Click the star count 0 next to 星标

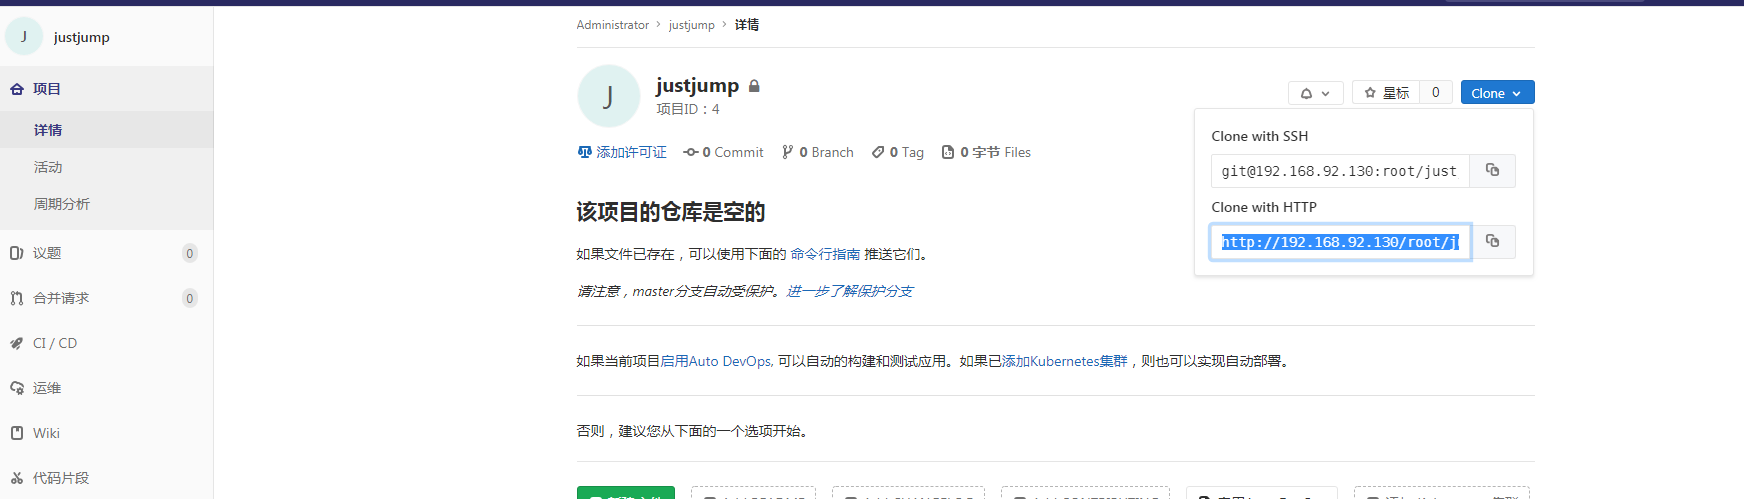1436,93
